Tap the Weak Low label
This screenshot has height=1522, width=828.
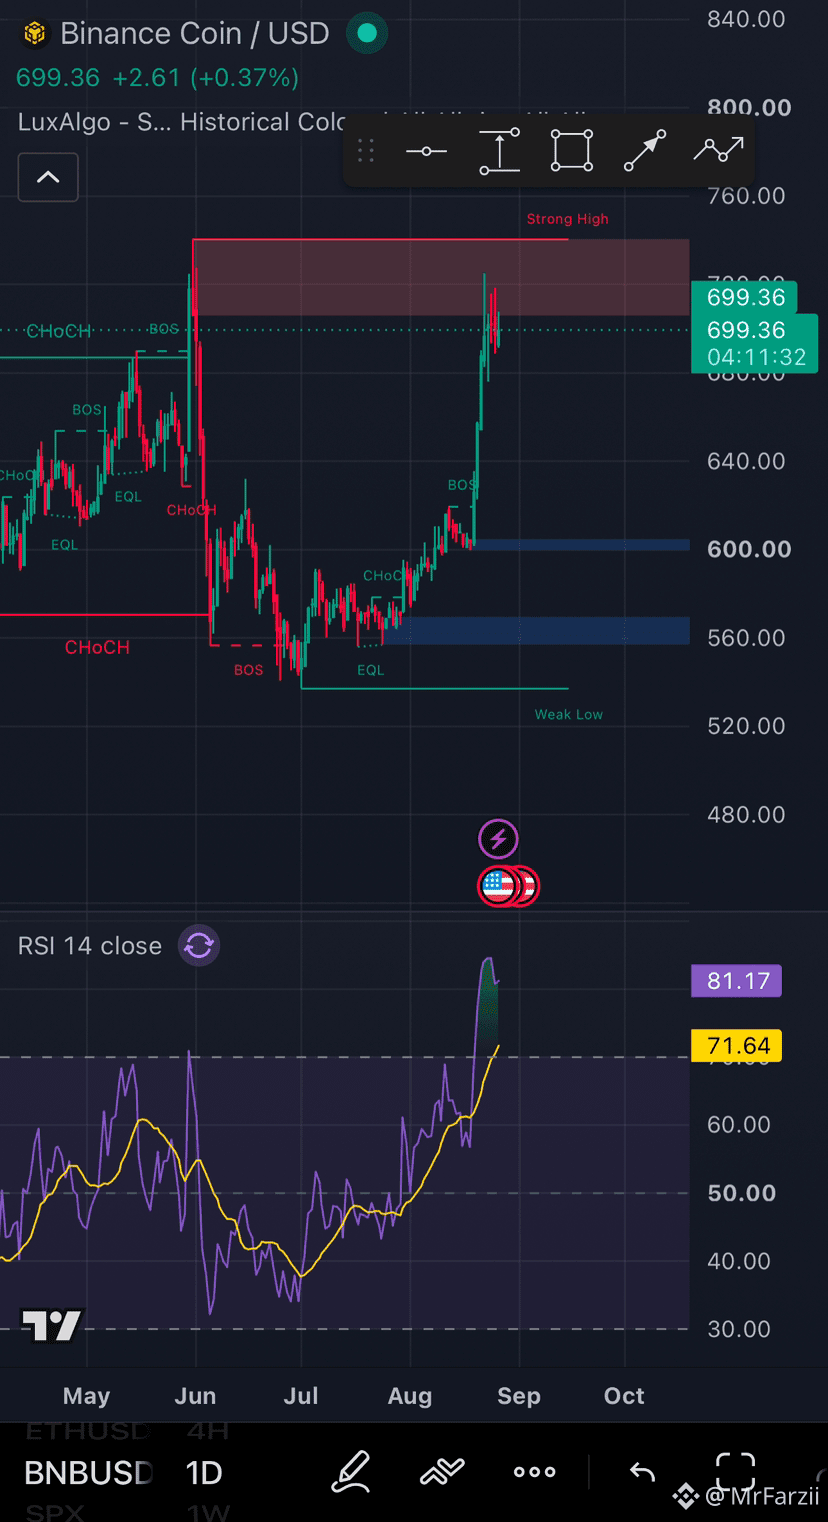569,714
